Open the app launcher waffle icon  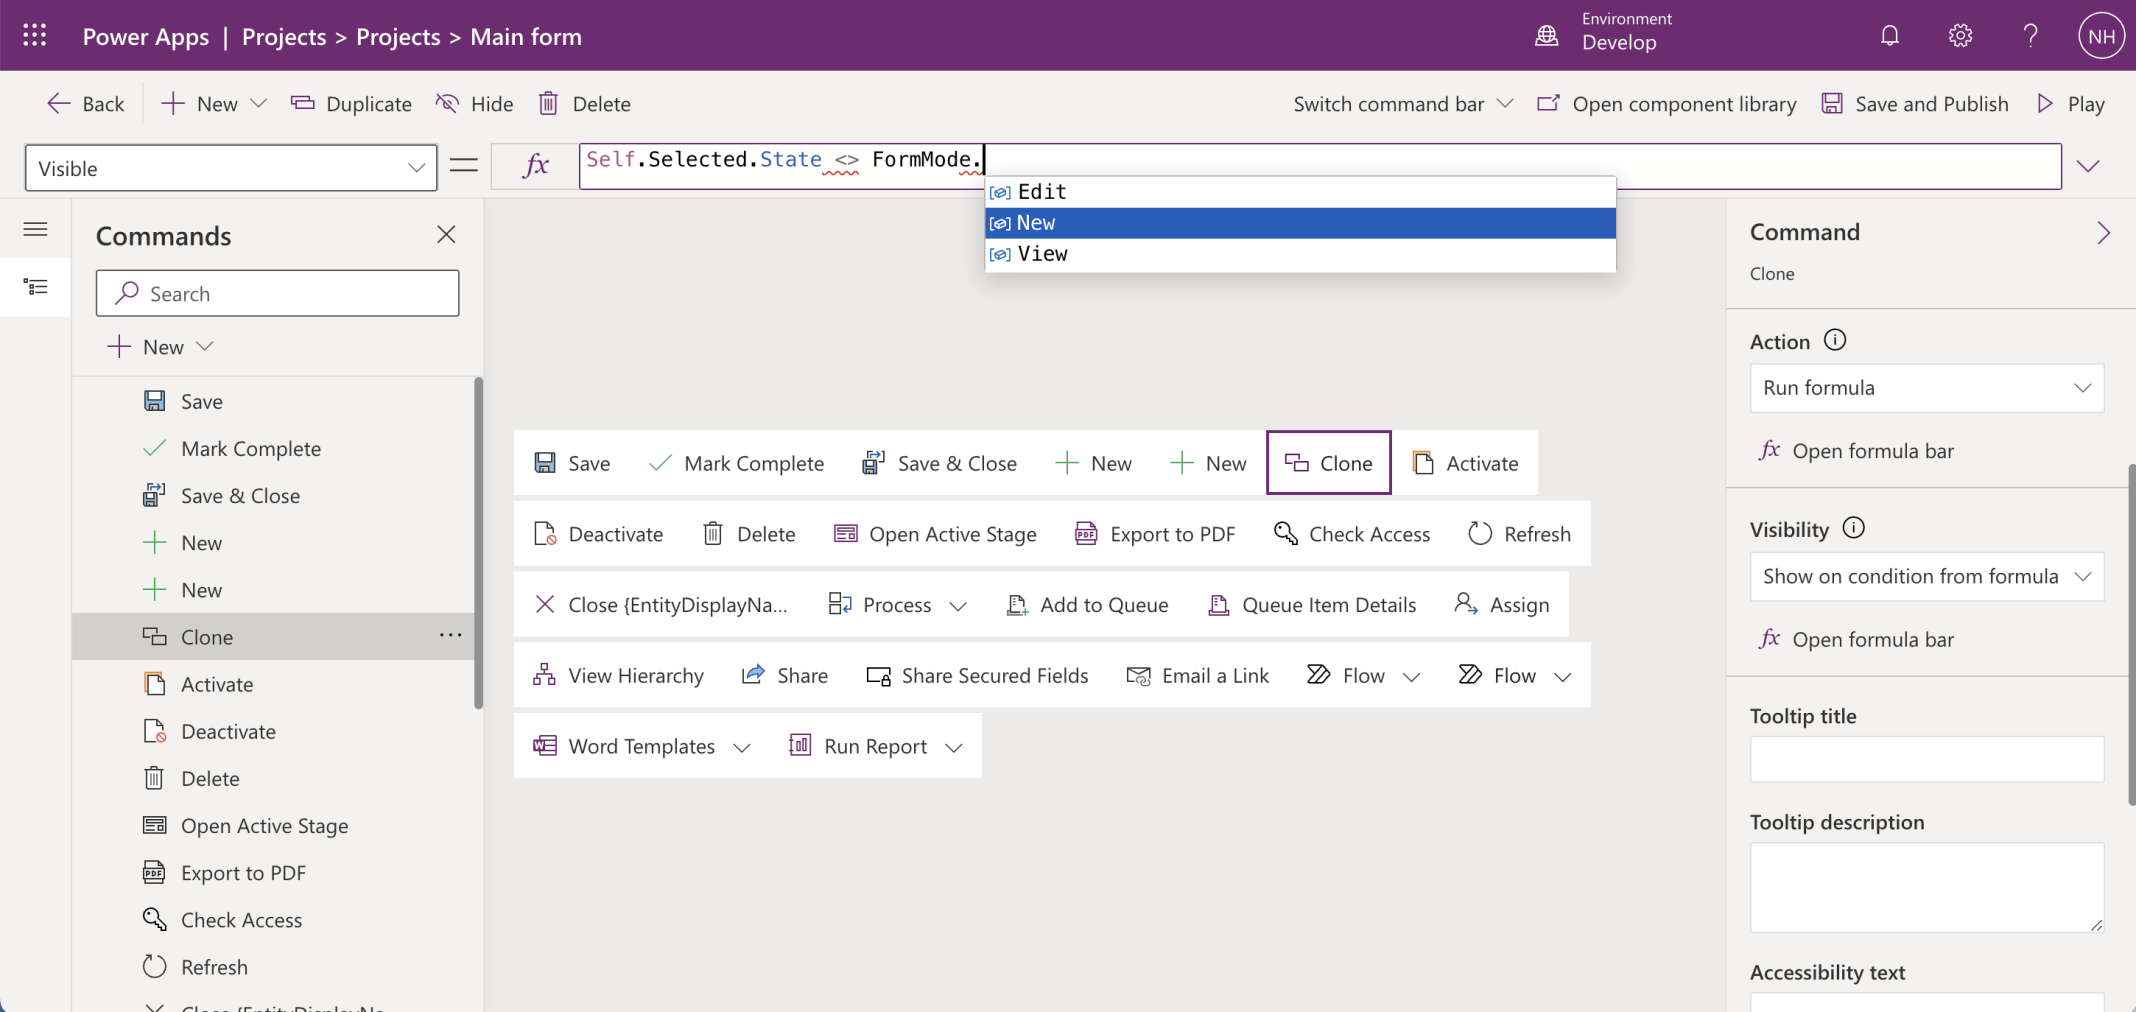pyautogui.click(x=35, y=36)
